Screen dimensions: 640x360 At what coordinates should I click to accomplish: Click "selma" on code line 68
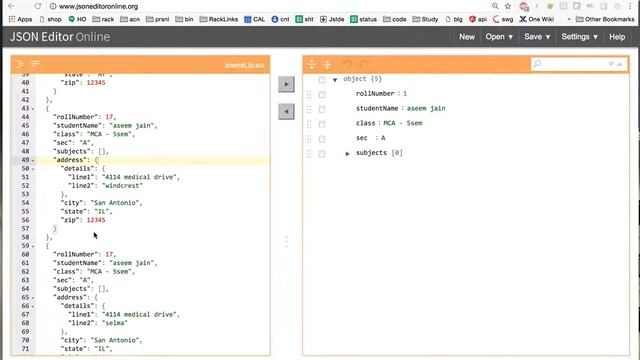click(x=115, y=323)
